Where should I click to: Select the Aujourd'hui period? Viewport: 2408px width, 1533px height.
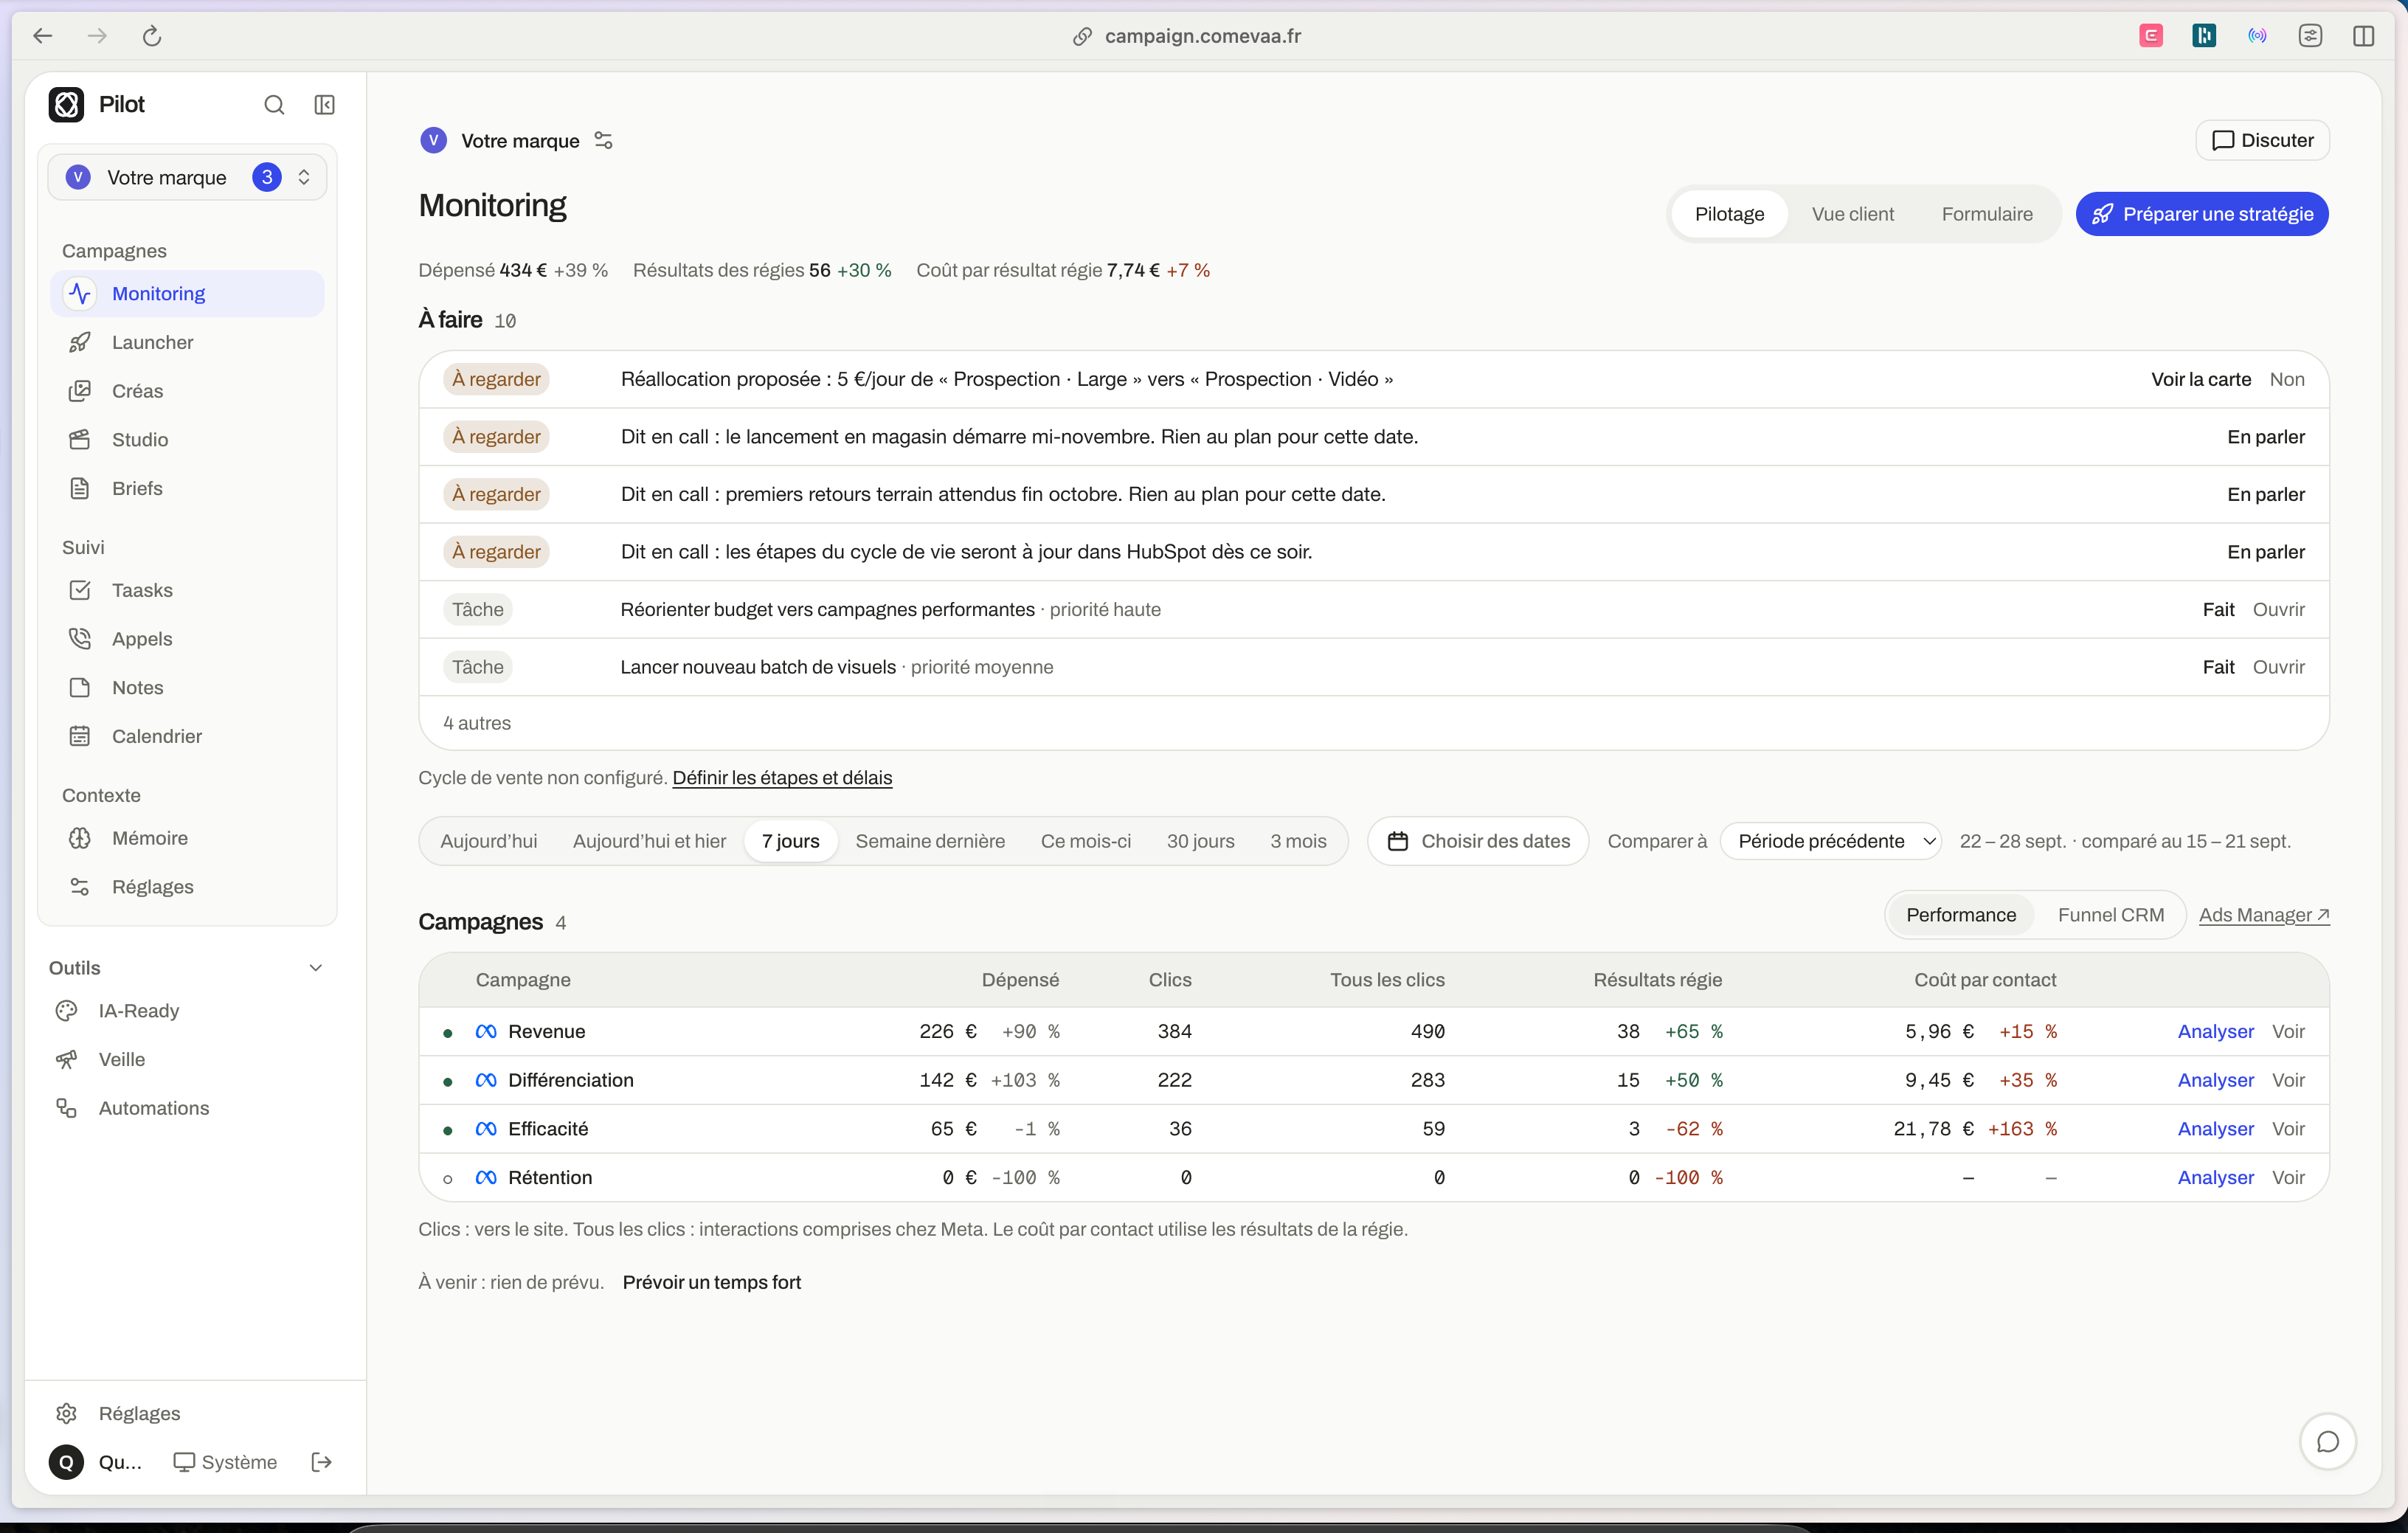(x=488, y=841)
